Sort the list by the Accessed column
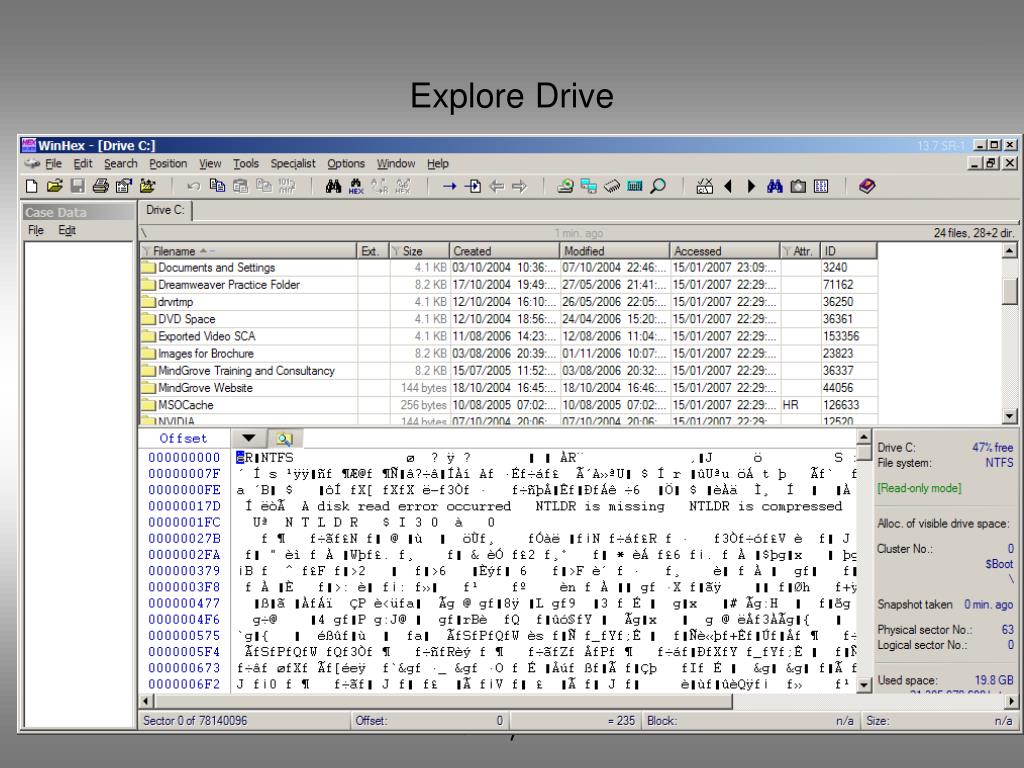The image size is (1024, 768). point(725,251)
